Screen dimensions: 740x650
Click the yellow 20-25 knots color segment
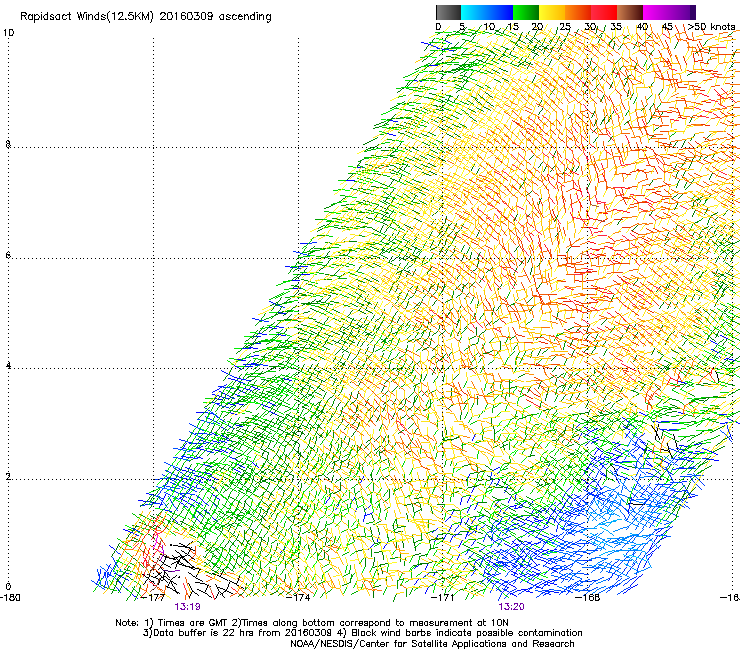pyautogui.click(x=552, y=12)
